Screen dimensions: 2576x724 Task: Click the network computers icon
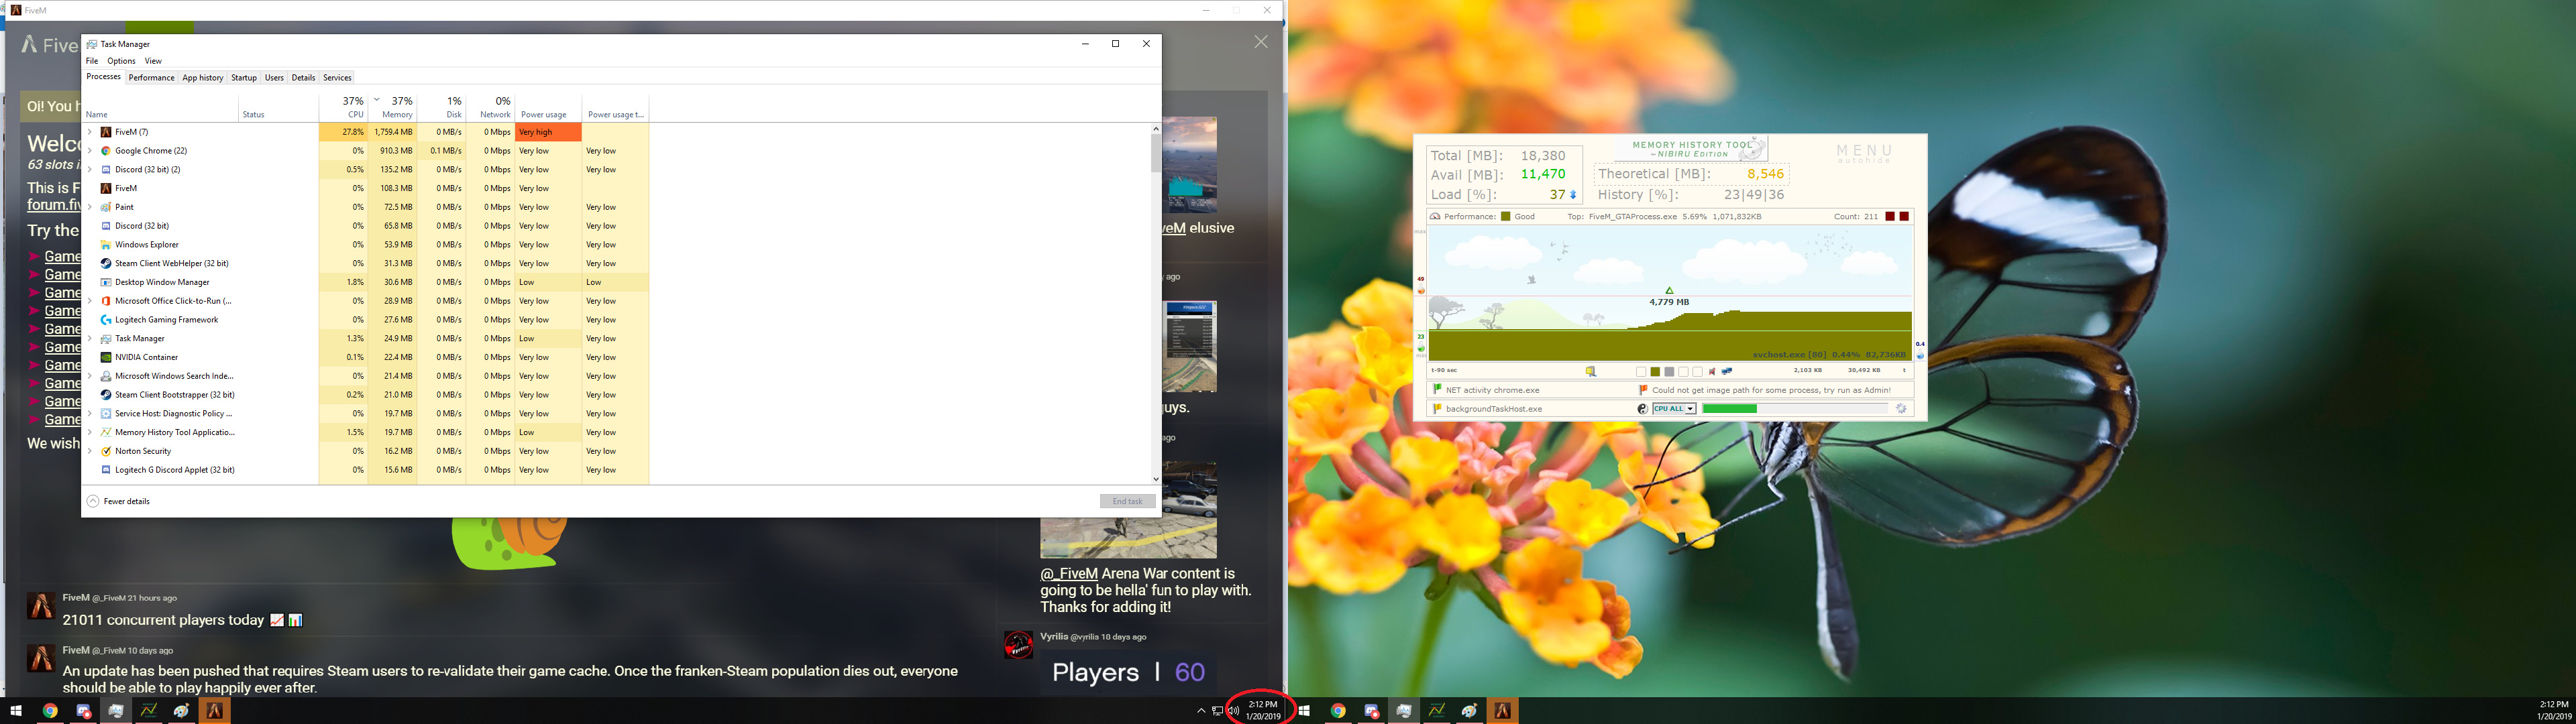1727,371
